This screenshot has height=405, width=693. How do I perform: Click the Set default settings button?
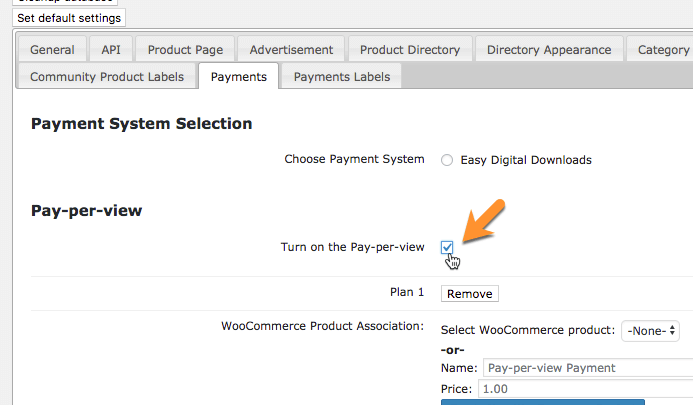69,18
